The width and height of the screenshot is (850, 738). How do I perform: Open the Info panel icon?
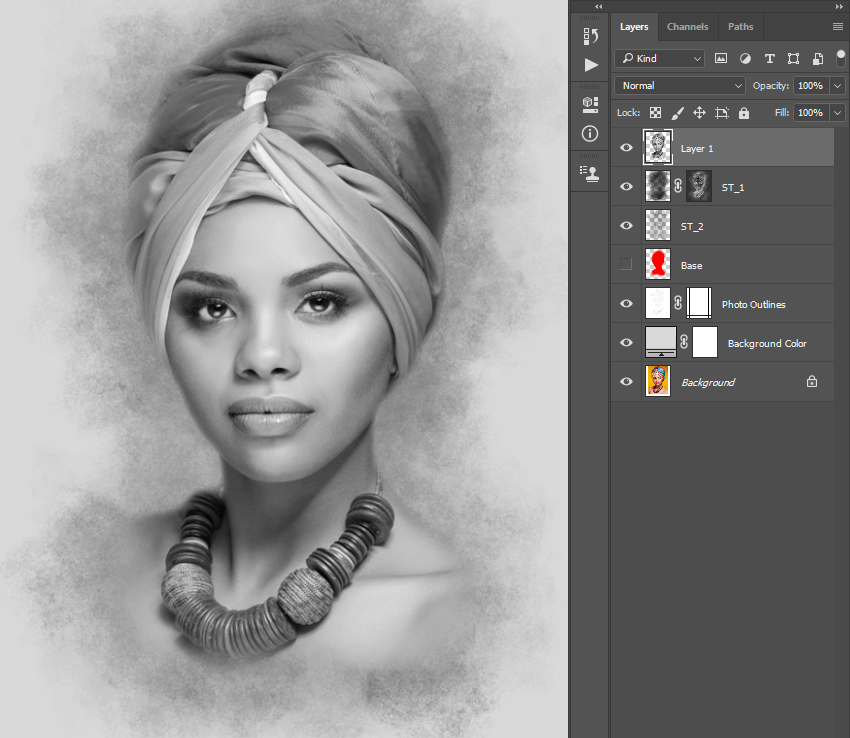pos(590,133)
